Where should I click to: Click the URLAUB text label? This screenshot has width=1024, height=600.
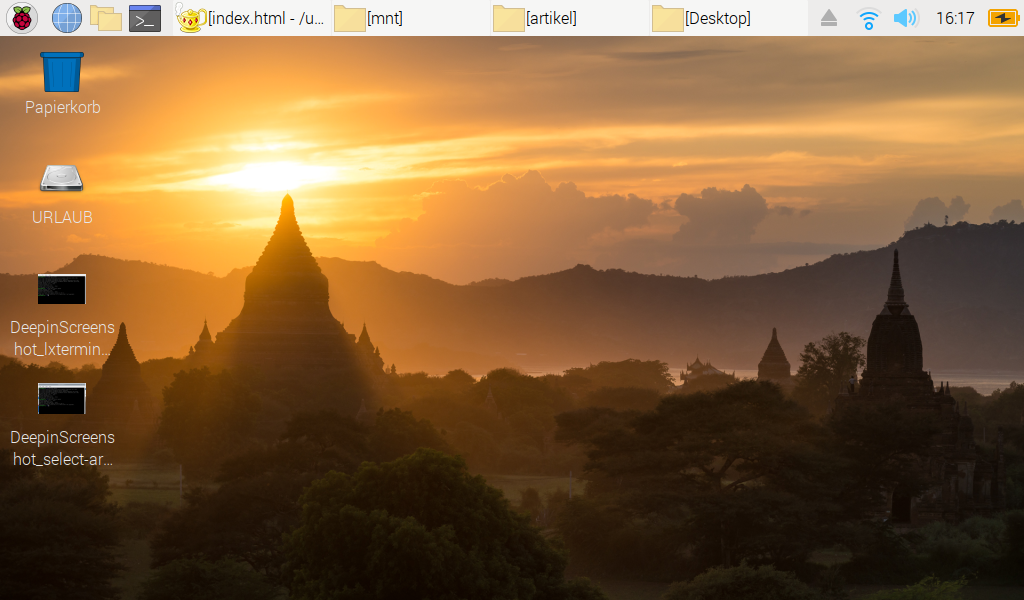[x=62, y=217]
